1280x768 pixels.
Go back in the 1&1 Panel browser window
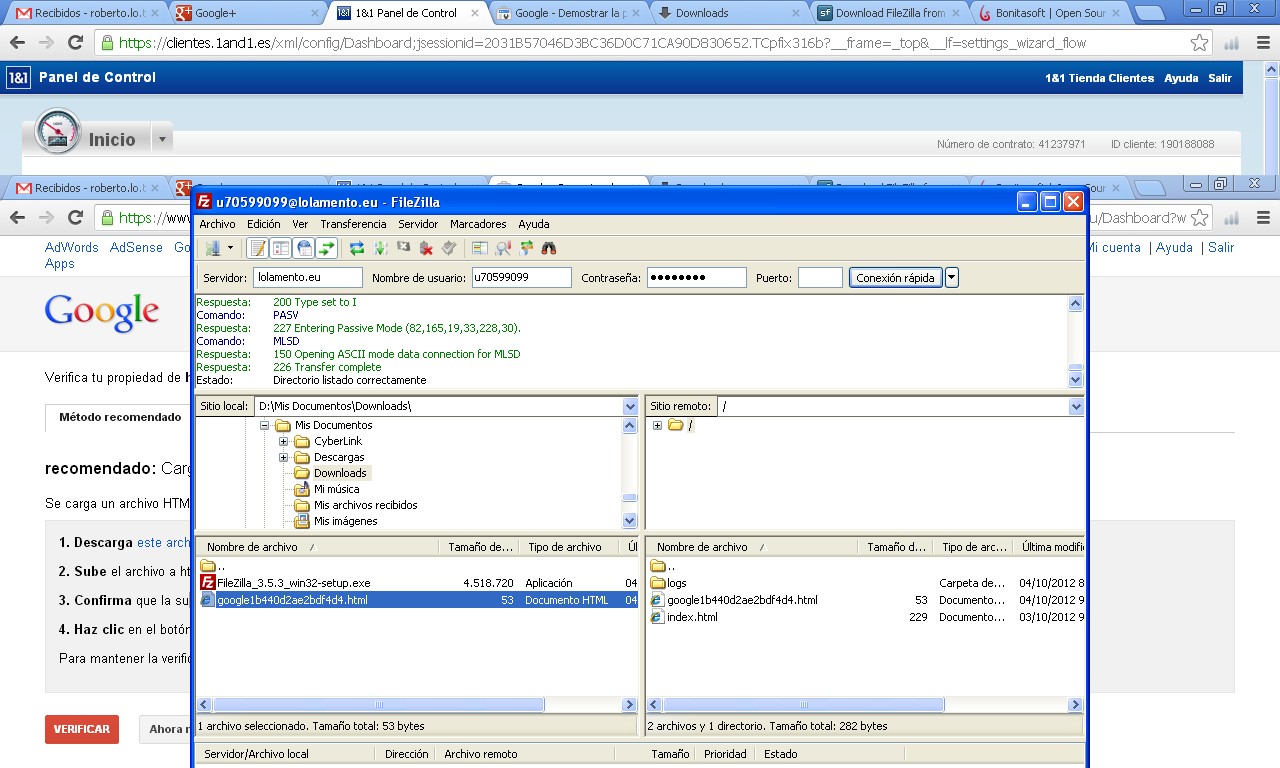pos(17,43)
